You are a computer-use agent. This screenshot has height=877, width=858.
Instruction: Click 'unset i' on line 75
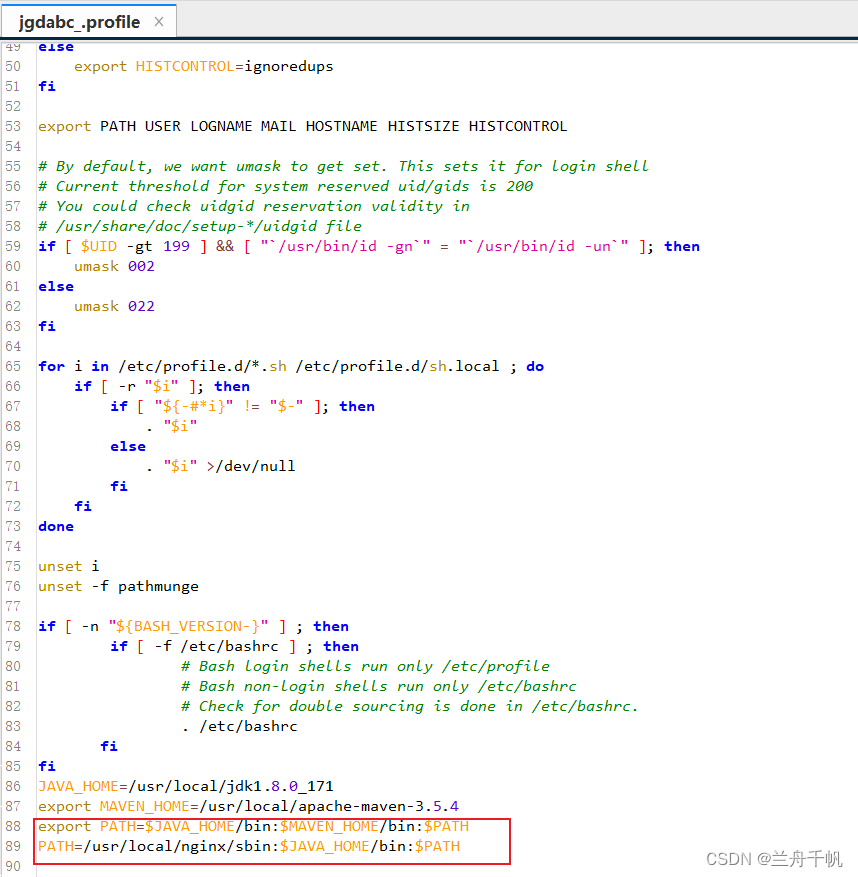pos(69,566)
